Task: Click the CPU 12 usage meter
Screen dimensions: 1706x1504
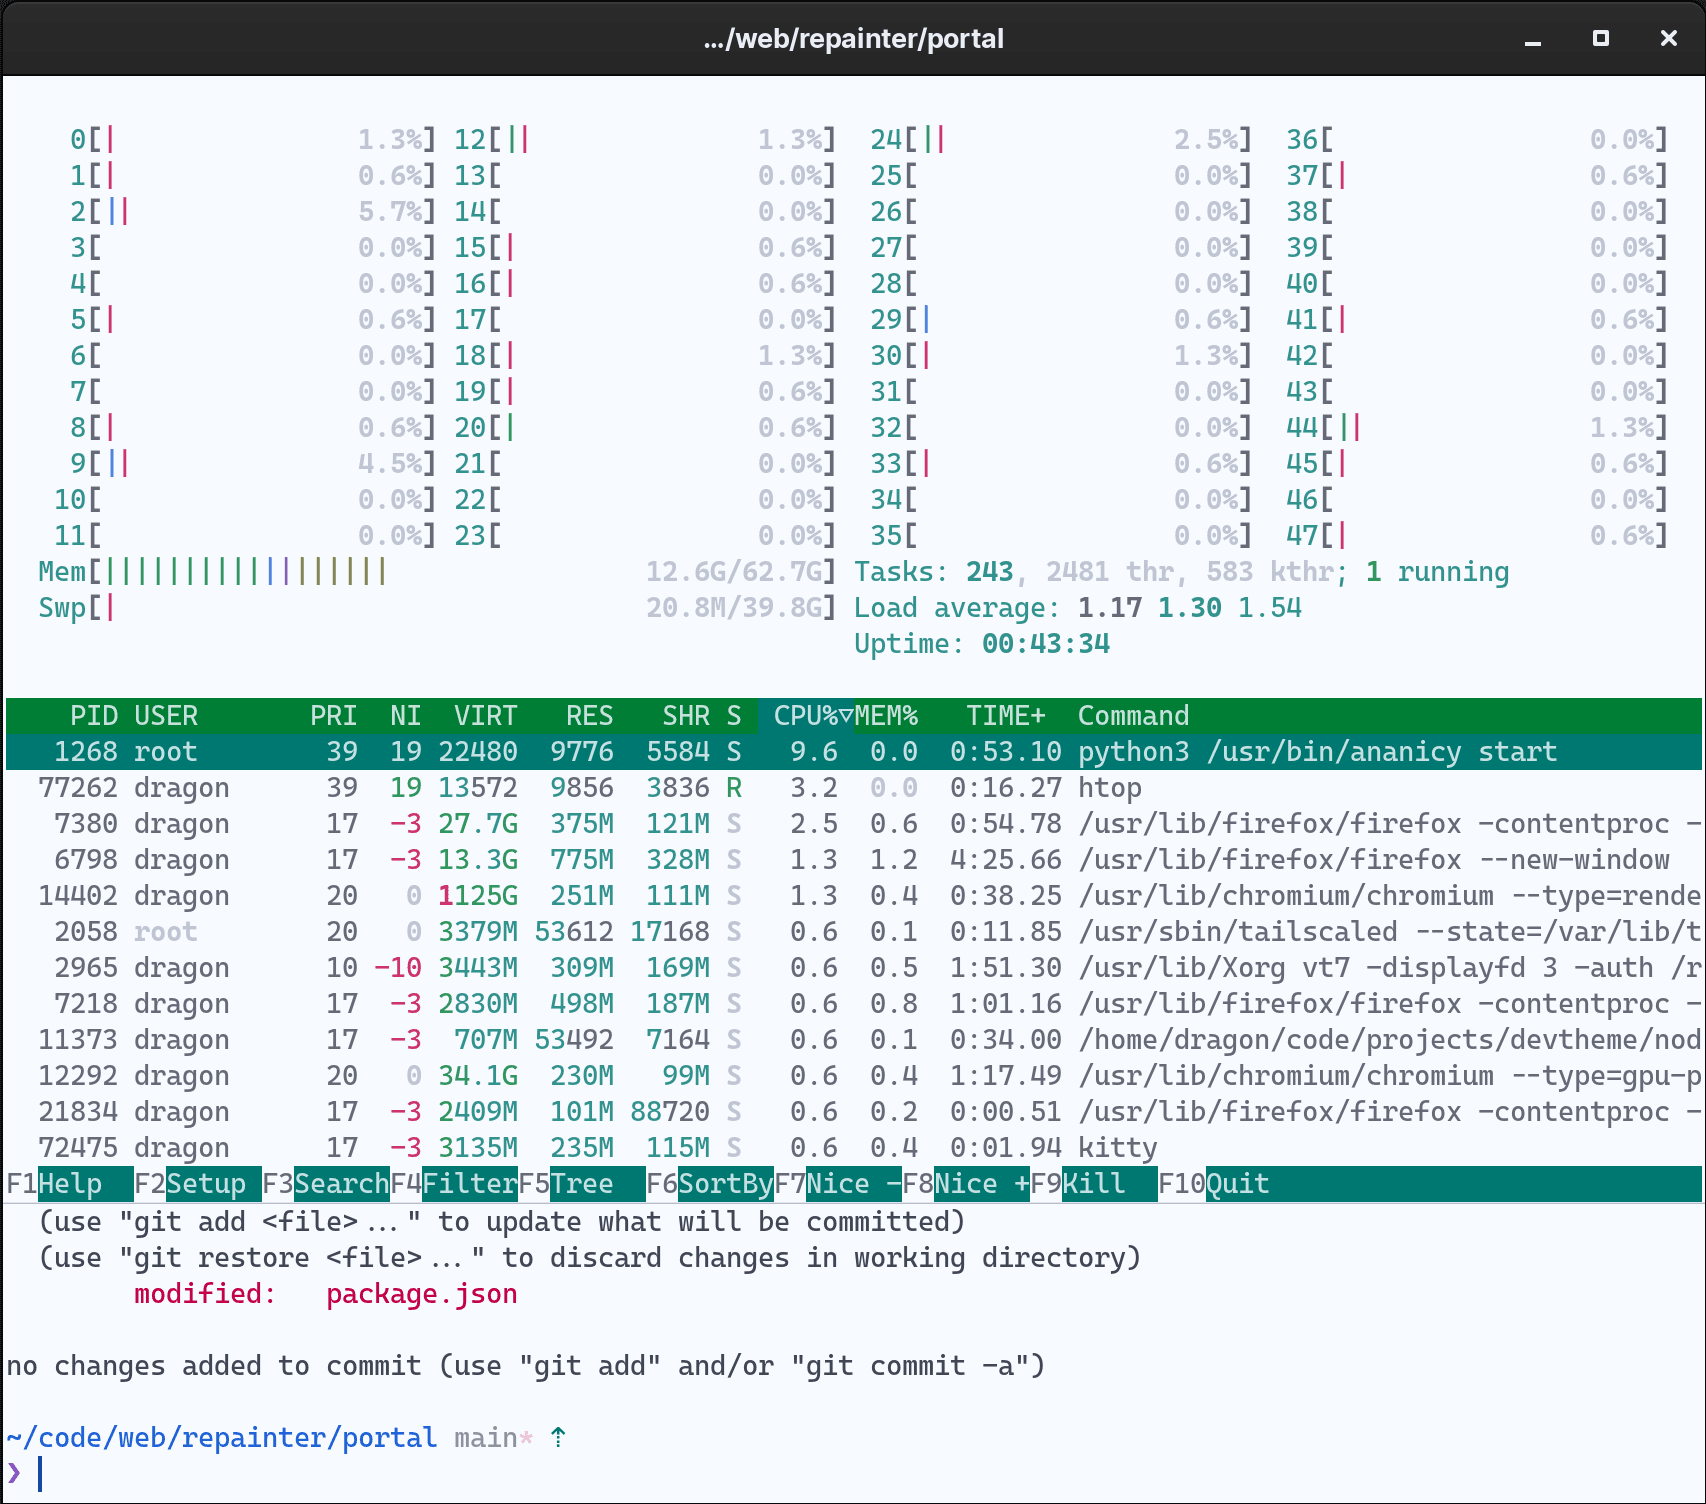Action: [645, 140]
